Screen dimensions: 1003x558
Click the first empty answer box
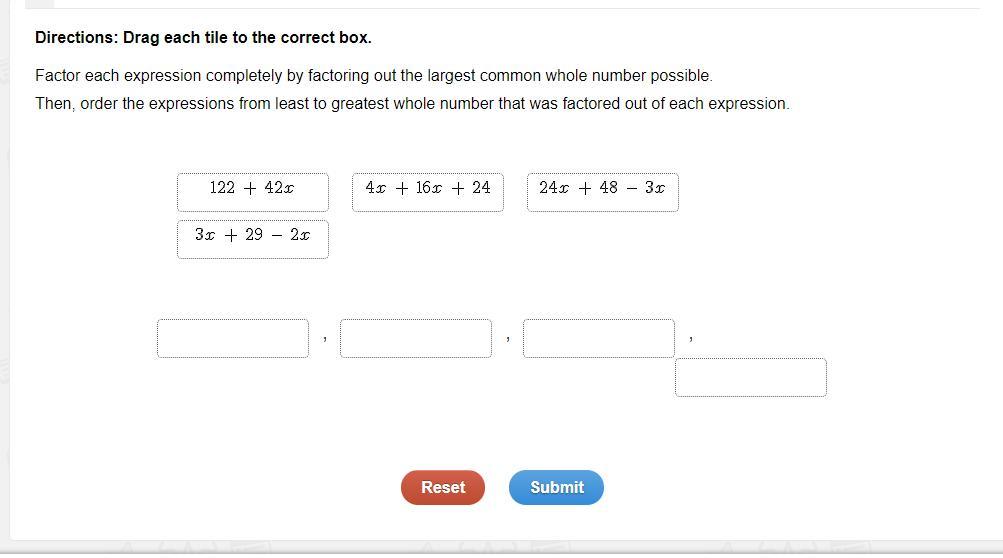click(233, 338)
